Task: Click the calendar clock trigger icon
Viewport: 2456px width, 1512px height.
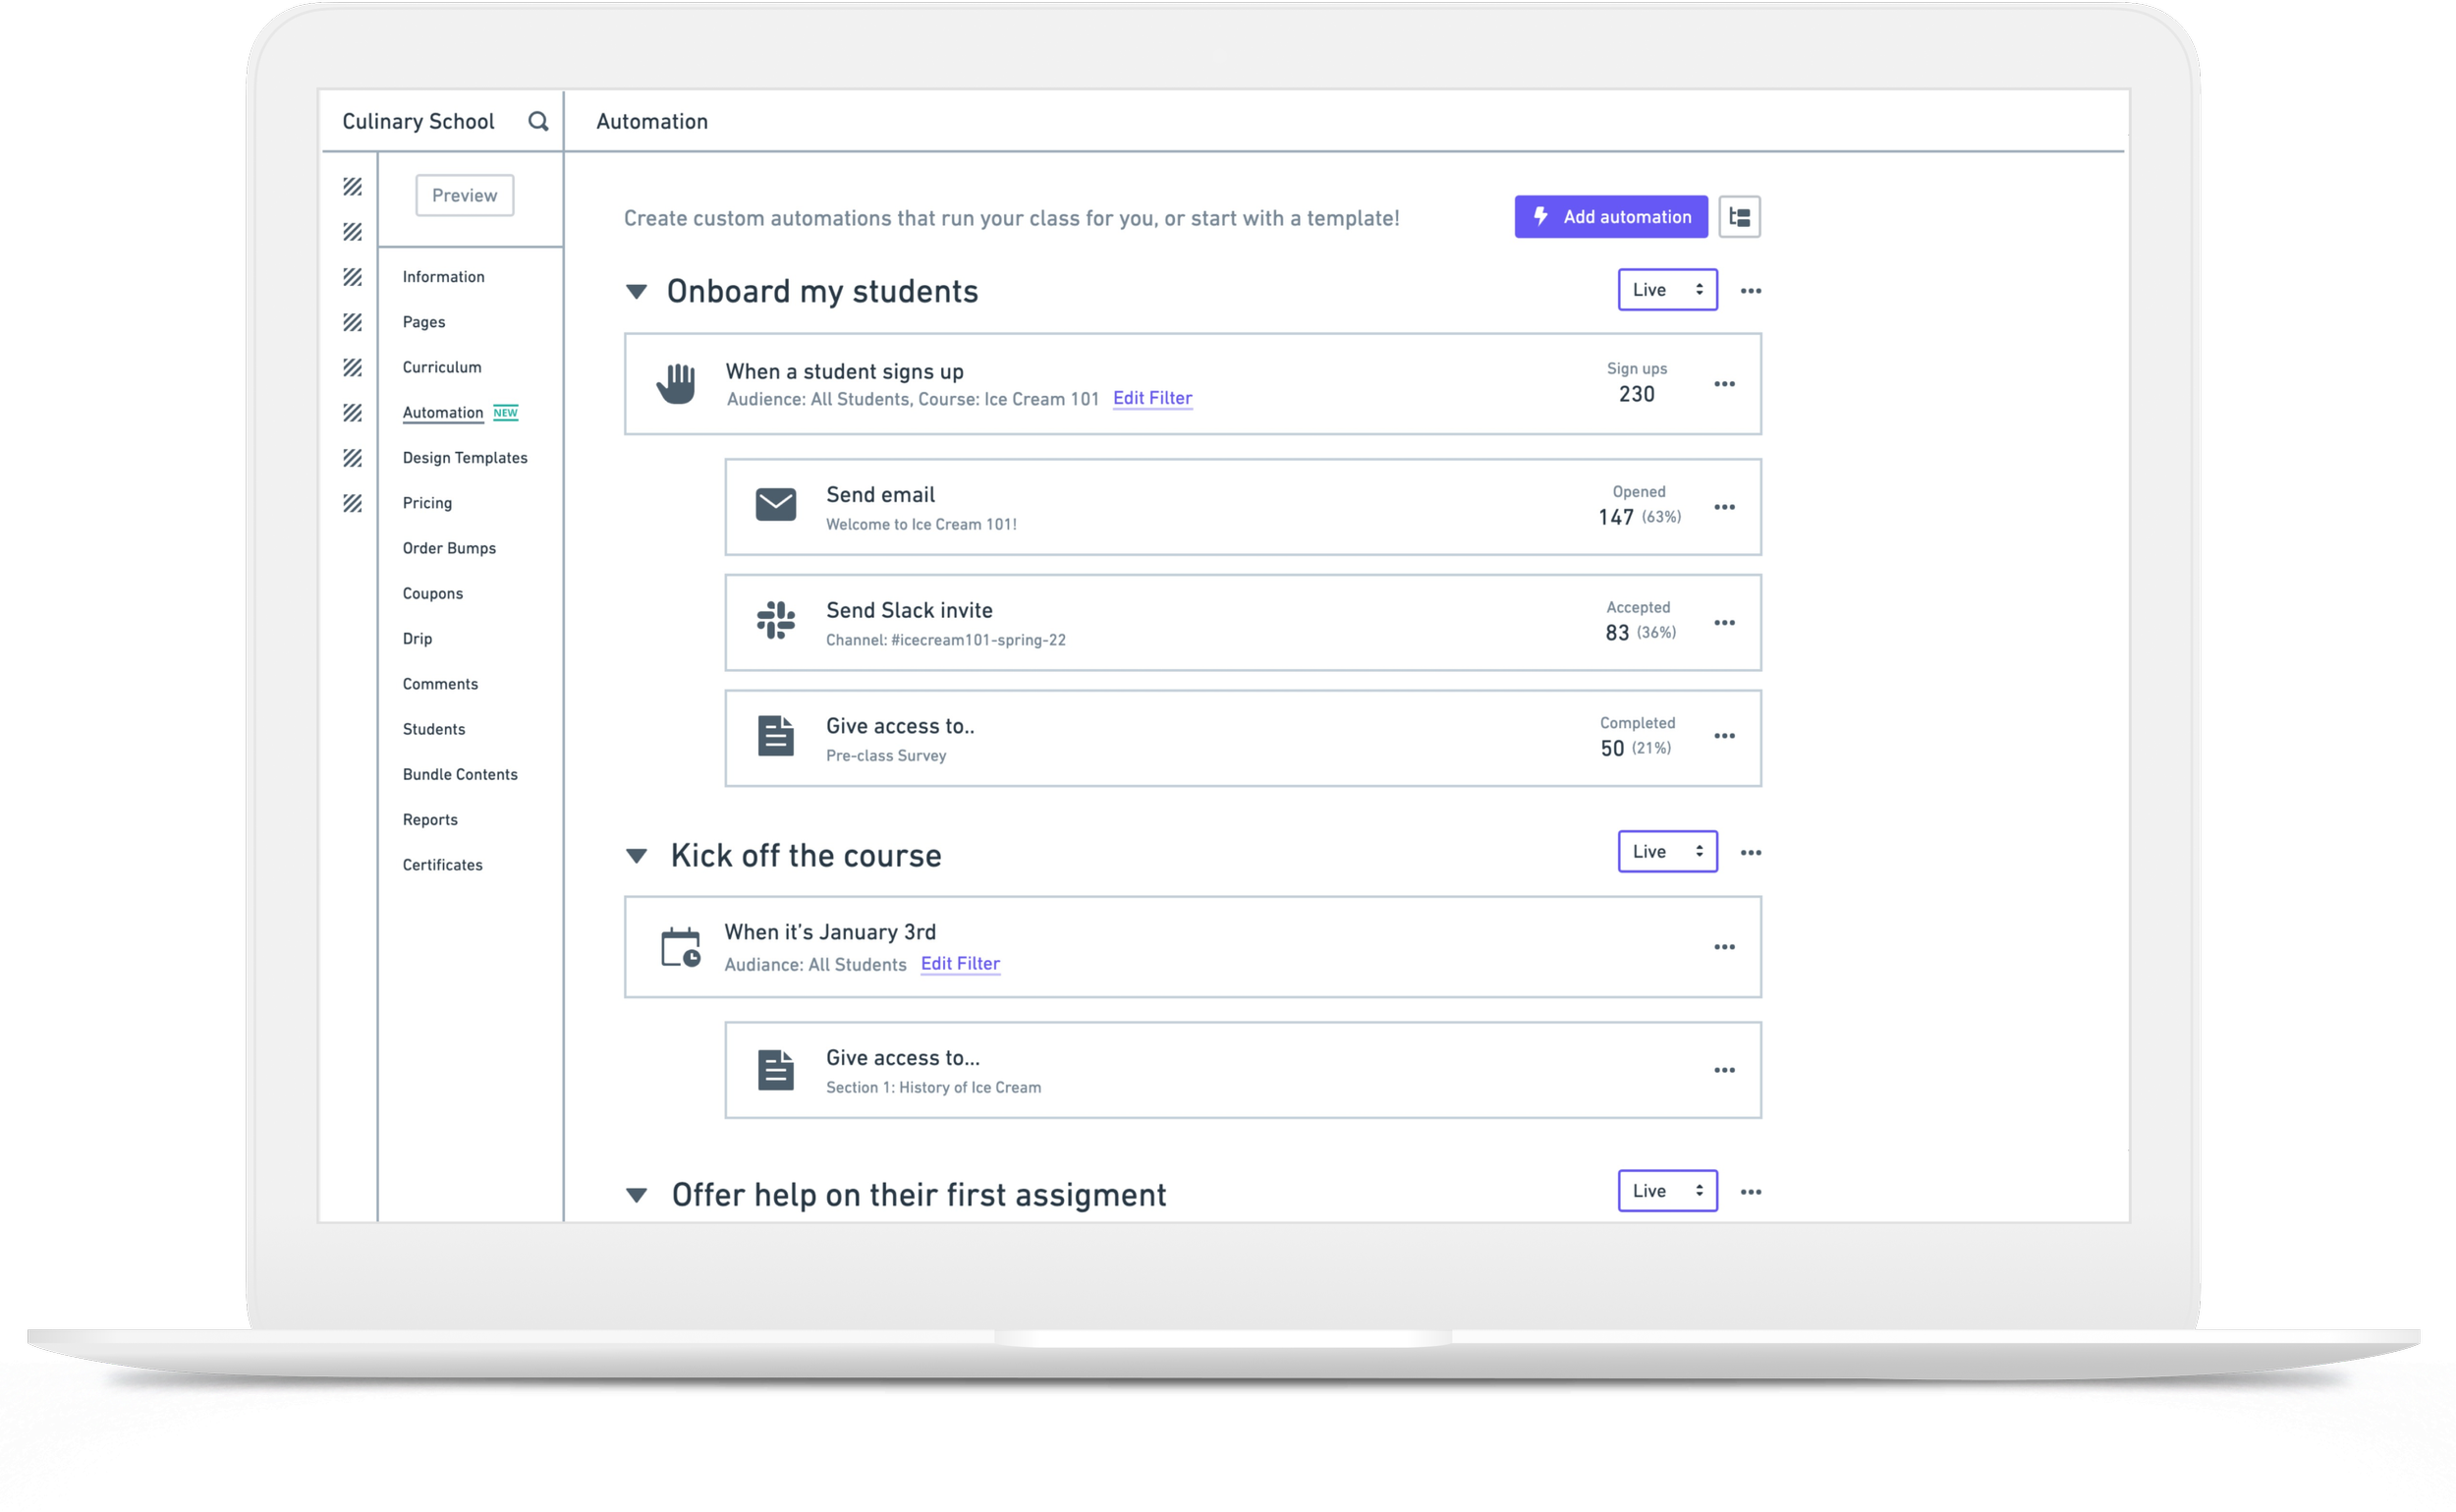Action: point(680,947)
